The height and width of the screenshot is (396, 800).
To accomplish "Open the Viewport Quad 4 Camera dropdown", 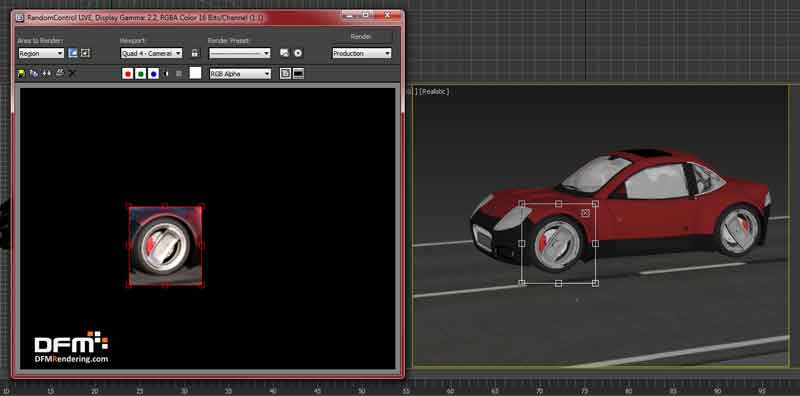I will pyautogui.click(x=152, y=53).
